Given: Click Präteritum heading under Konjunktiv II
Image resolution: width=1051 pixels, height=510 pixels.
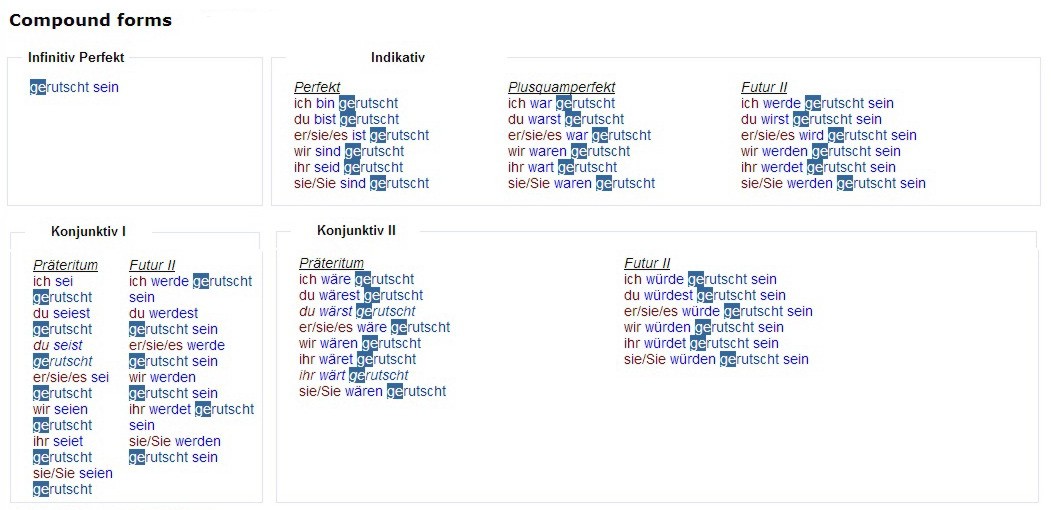Looking at the screenshot, I should (x=332, y=263).
